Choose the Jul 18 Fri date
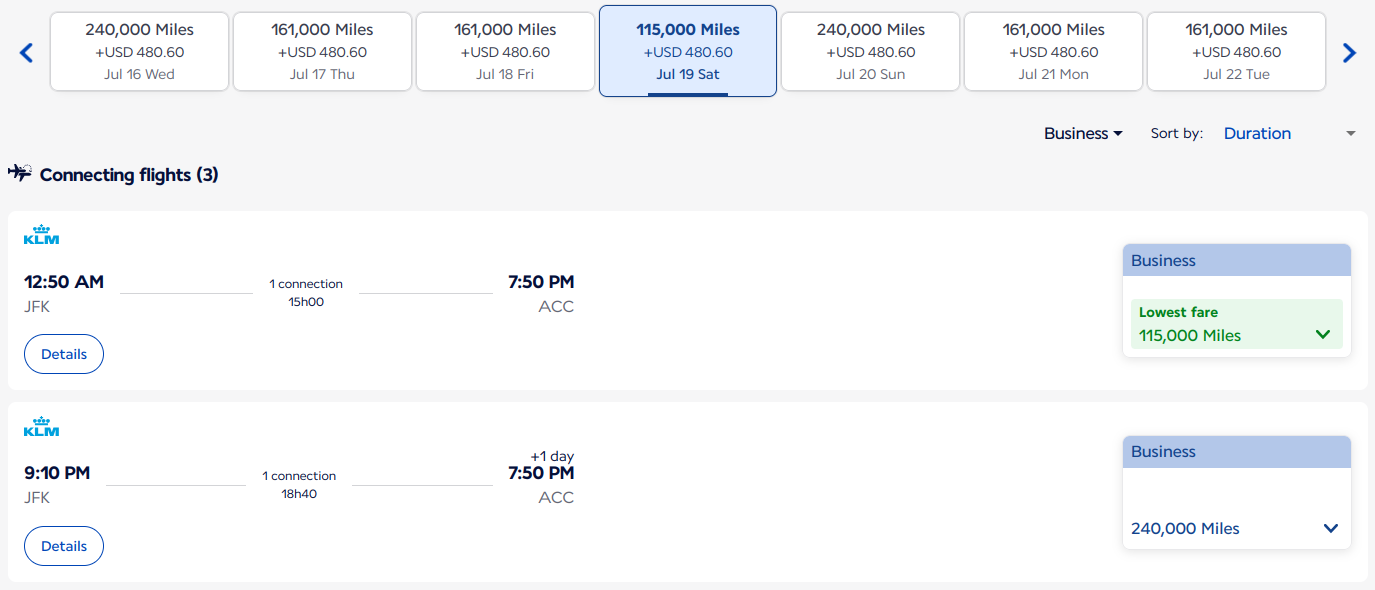This screenshot has width=1375, height=590. click(505, 52)
